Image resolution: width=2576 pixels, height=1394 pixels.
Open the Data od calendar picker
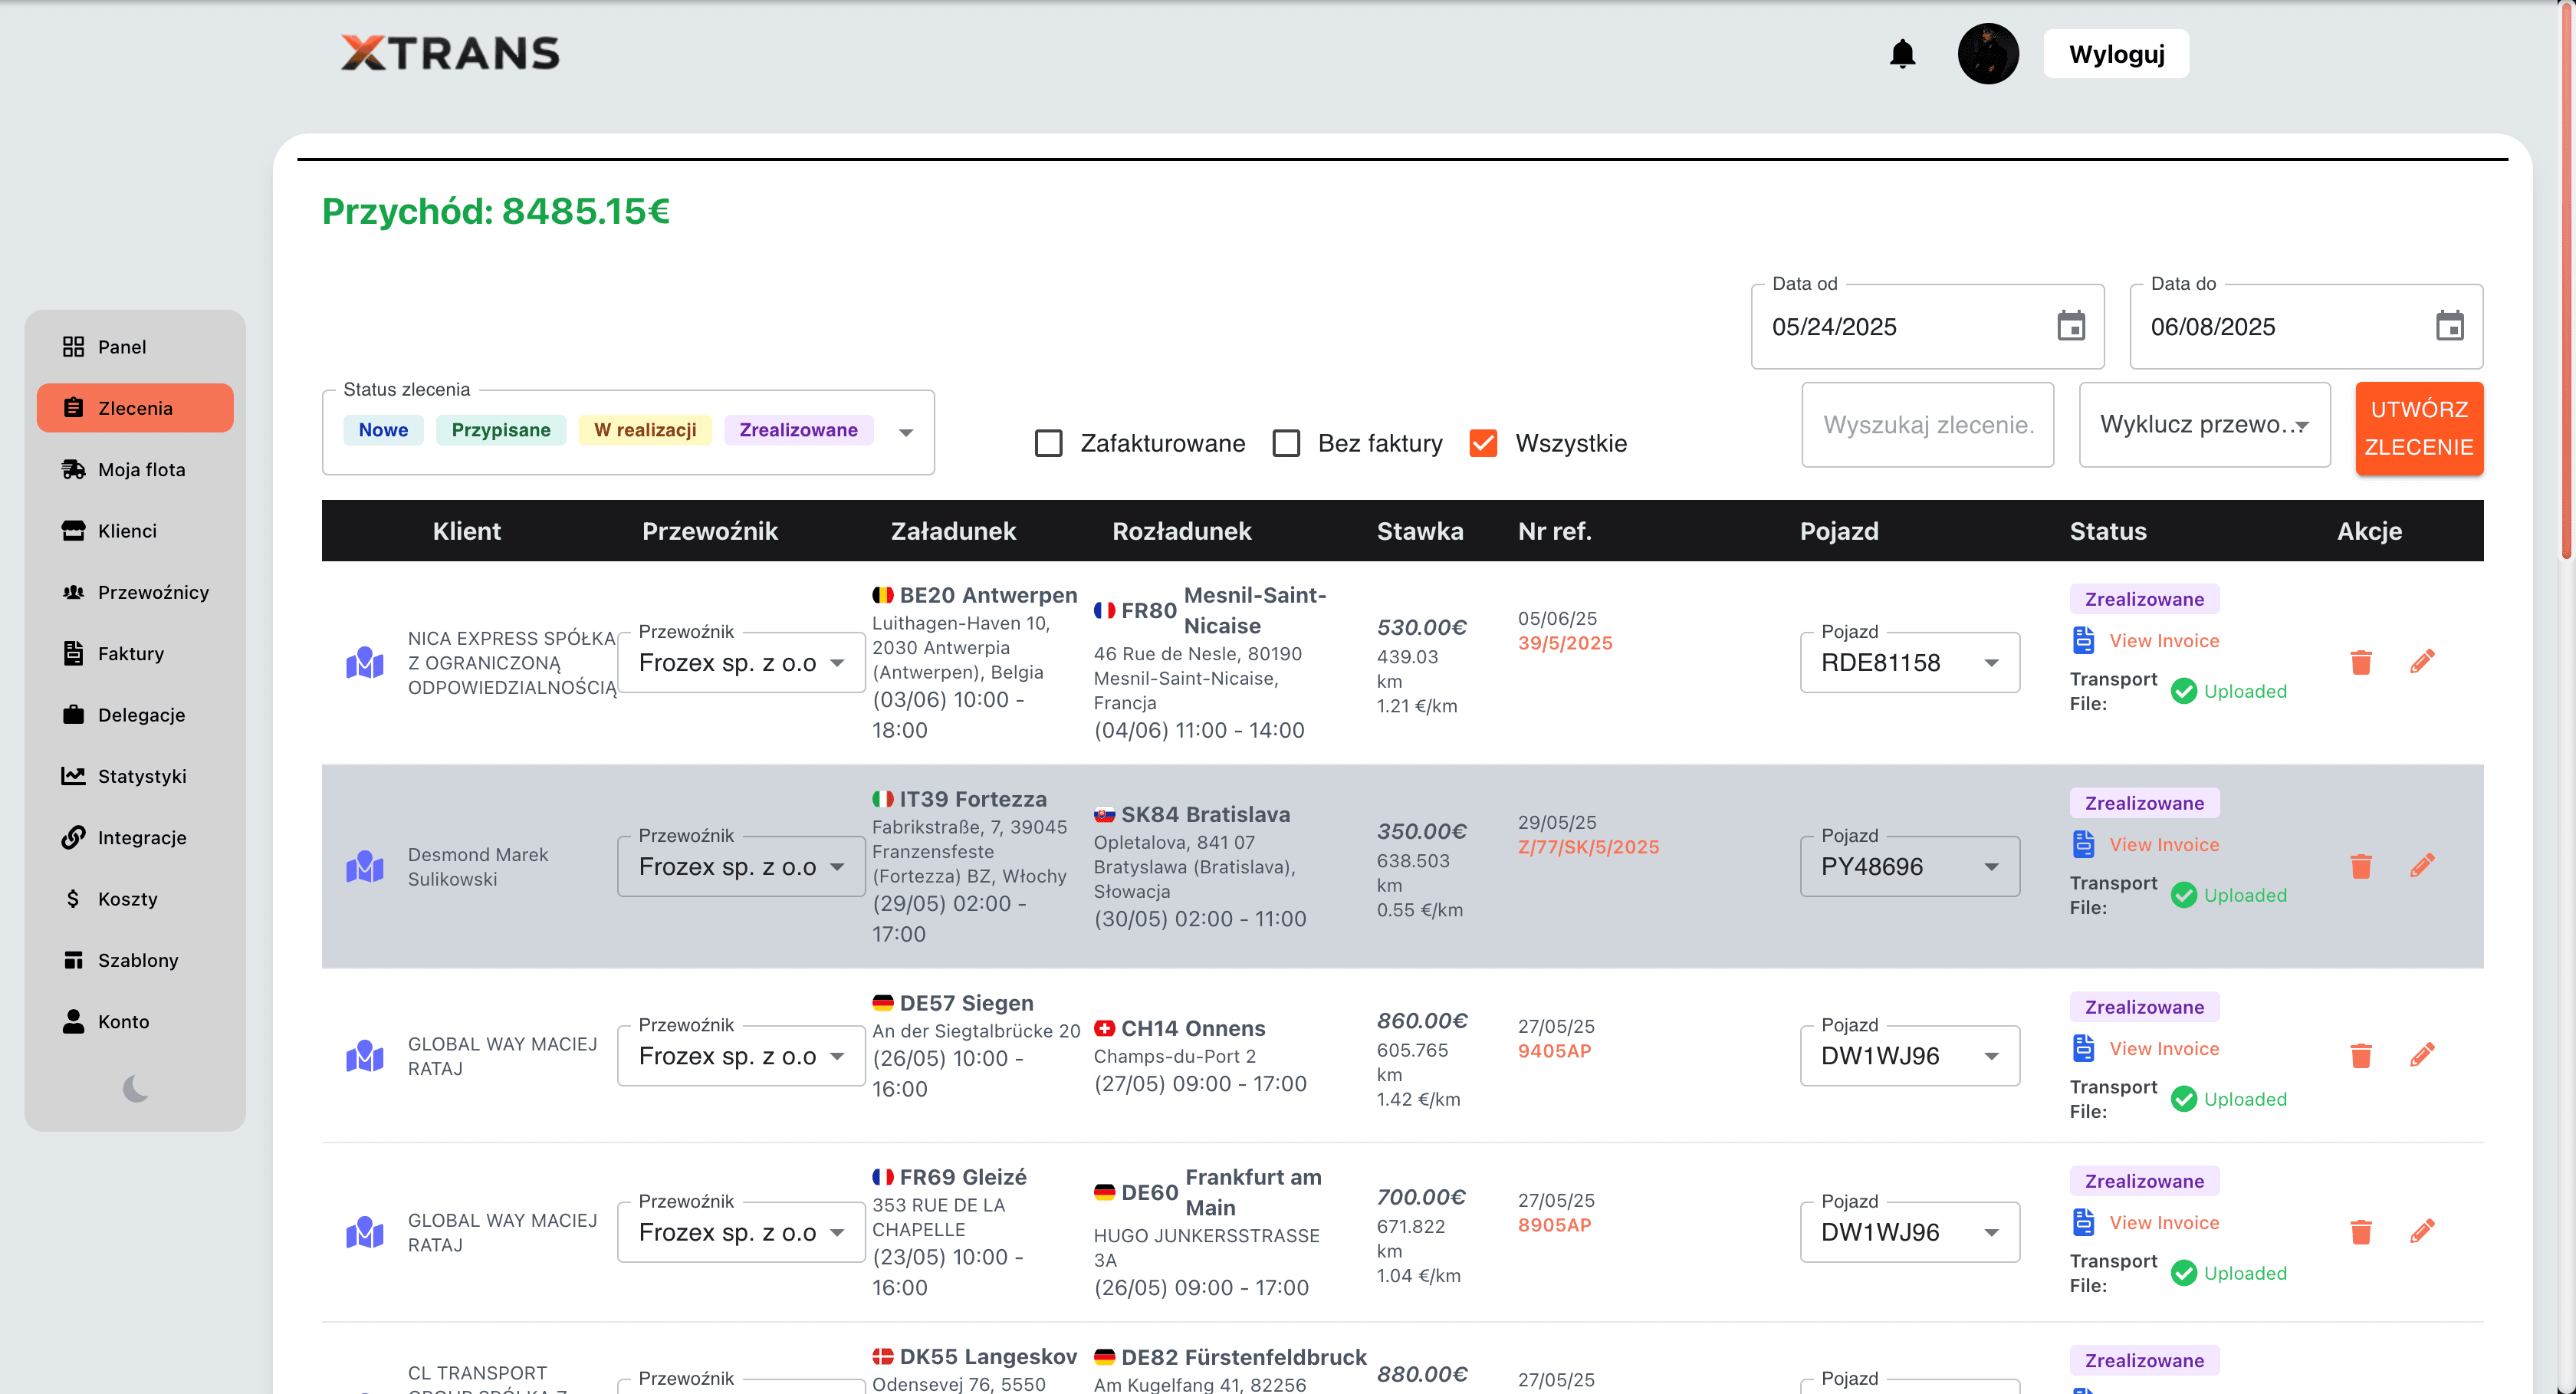click(x=2070, y=326)
